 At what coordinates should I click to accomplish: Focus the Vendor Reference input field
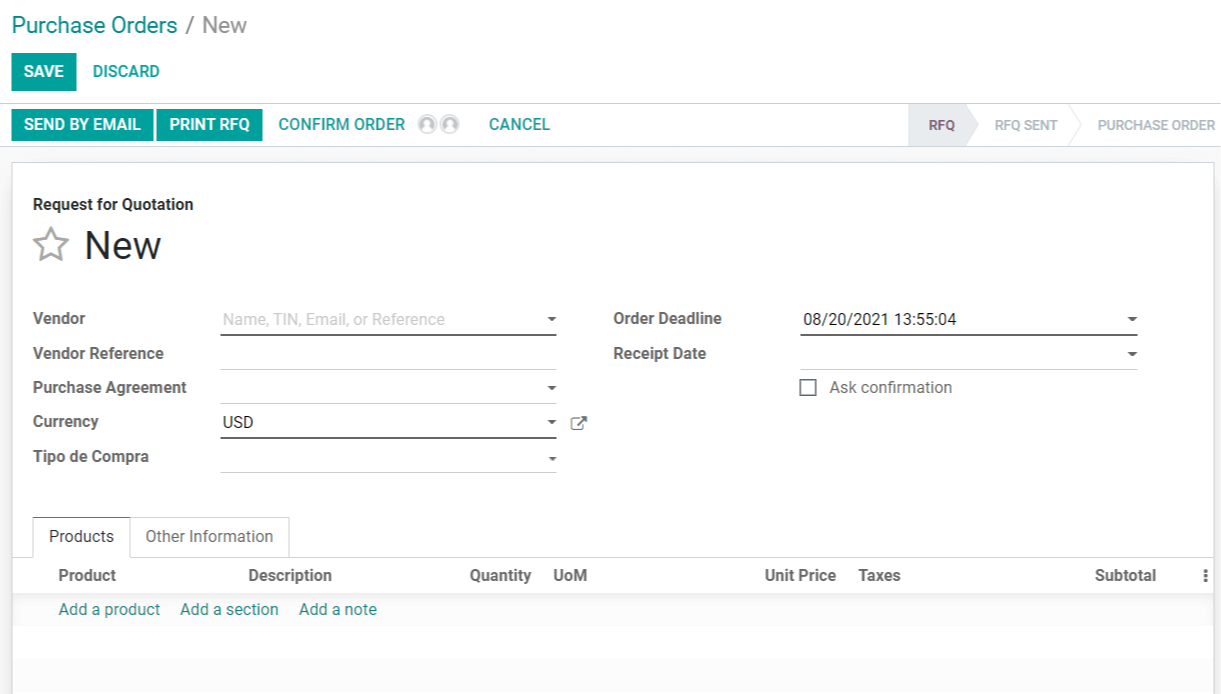click(x=388, y=354)
